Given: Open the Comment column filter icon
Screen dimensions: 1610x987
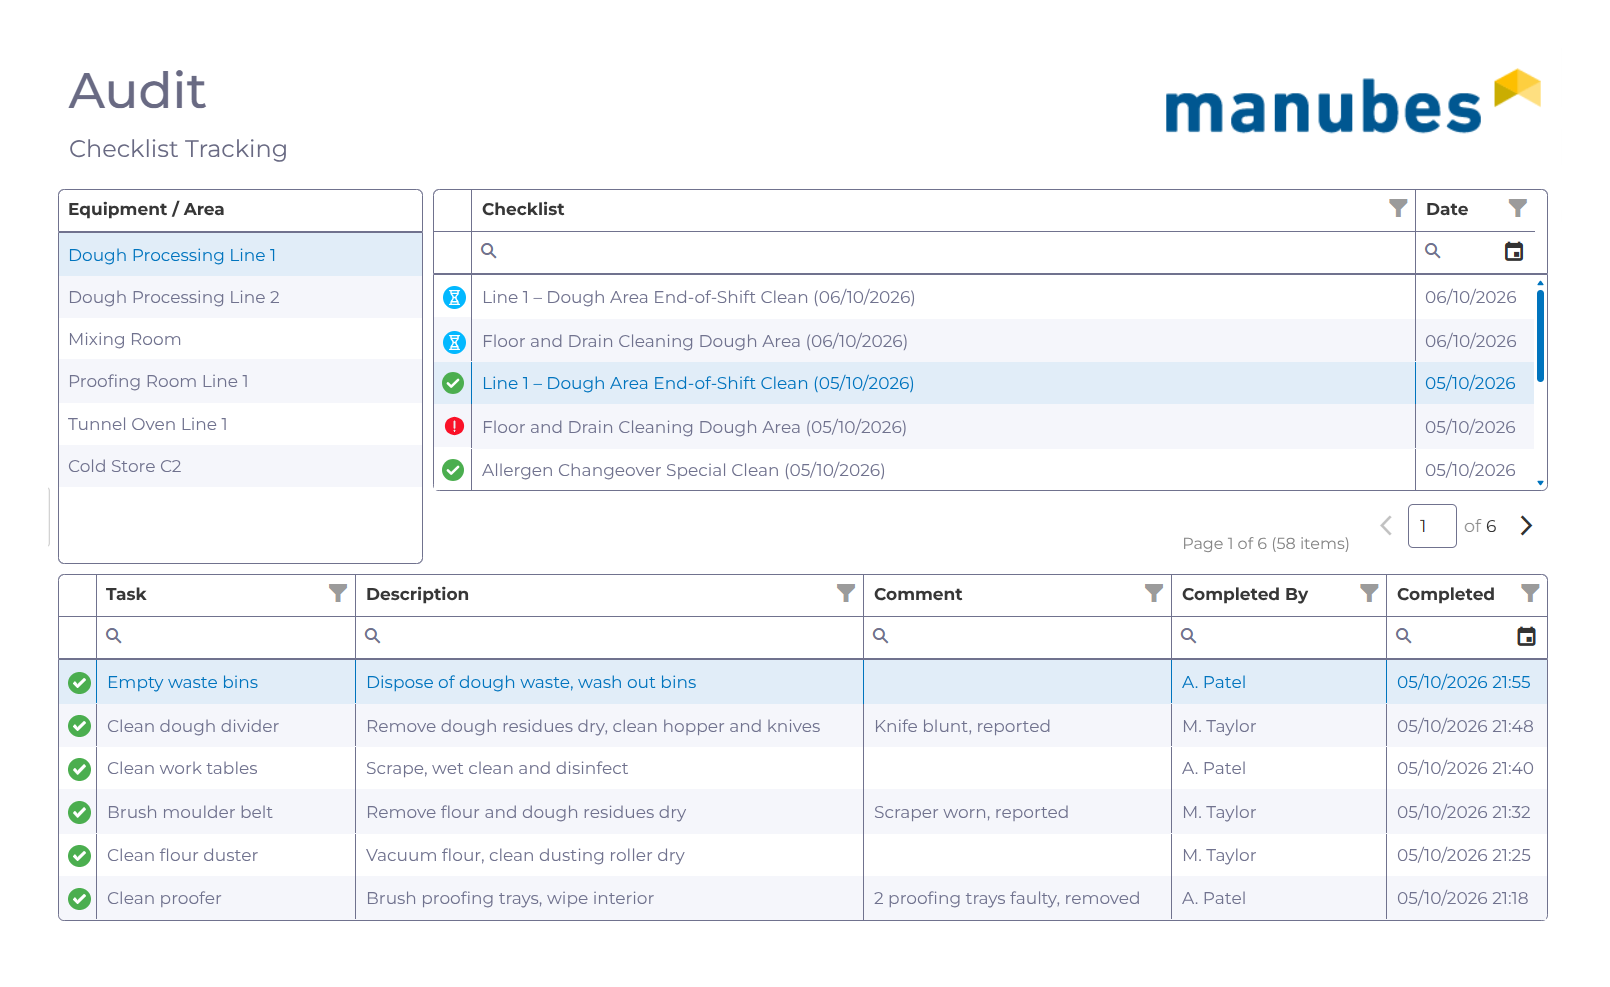Looking at the screenshot, I should [x=1154, y=593].
